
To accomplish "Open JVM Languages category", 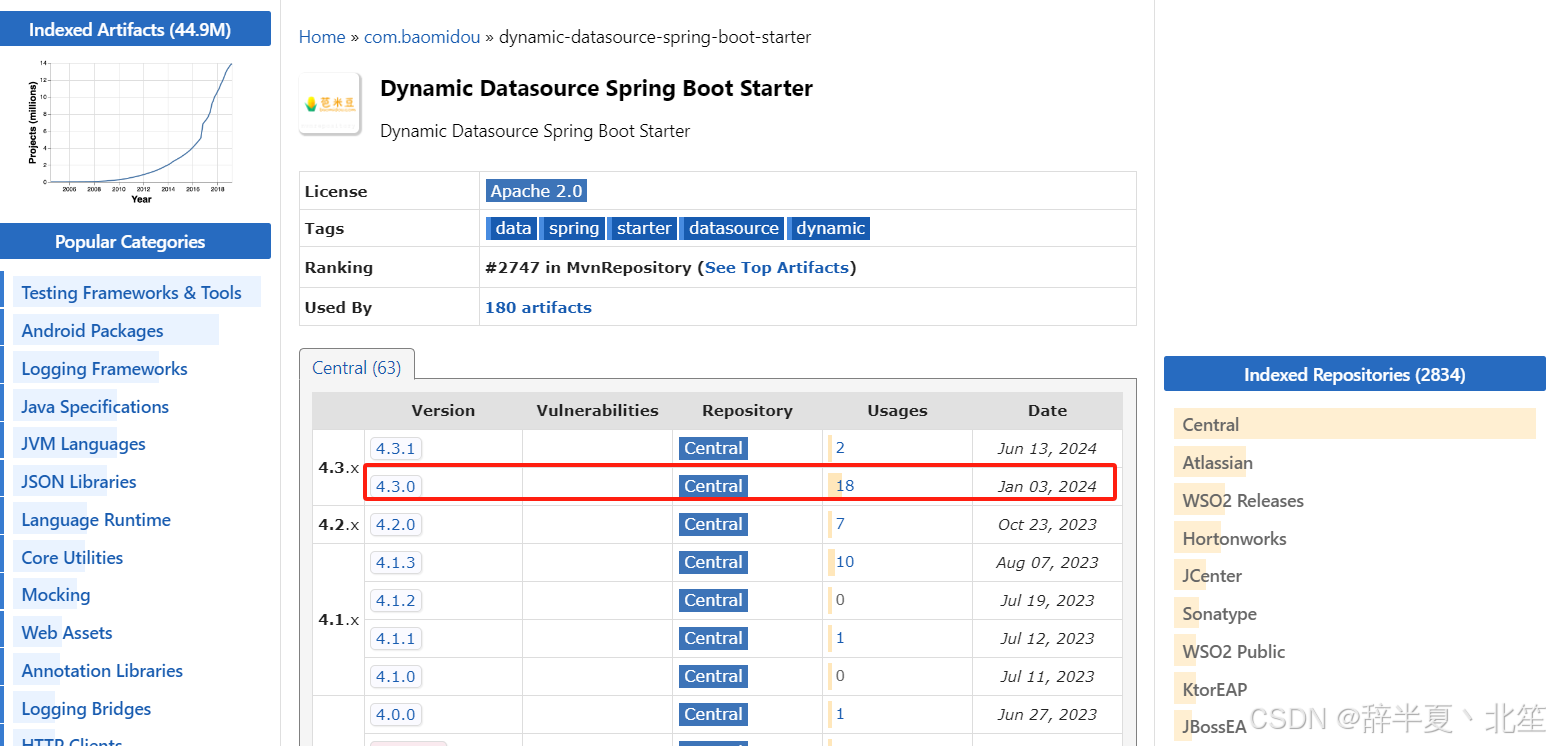I will click(x=83, y=444).
